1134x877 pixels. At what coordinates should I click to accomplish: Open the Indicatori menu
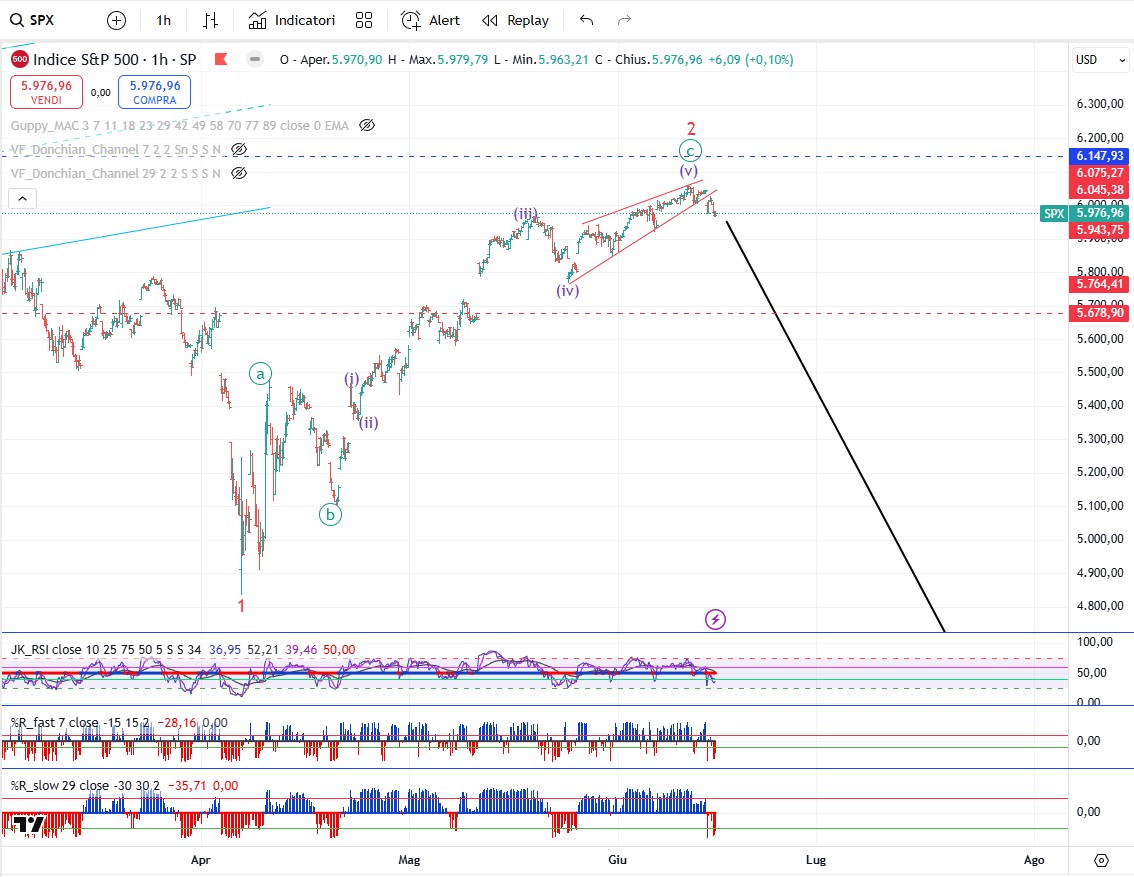click(x=292, y=20)
